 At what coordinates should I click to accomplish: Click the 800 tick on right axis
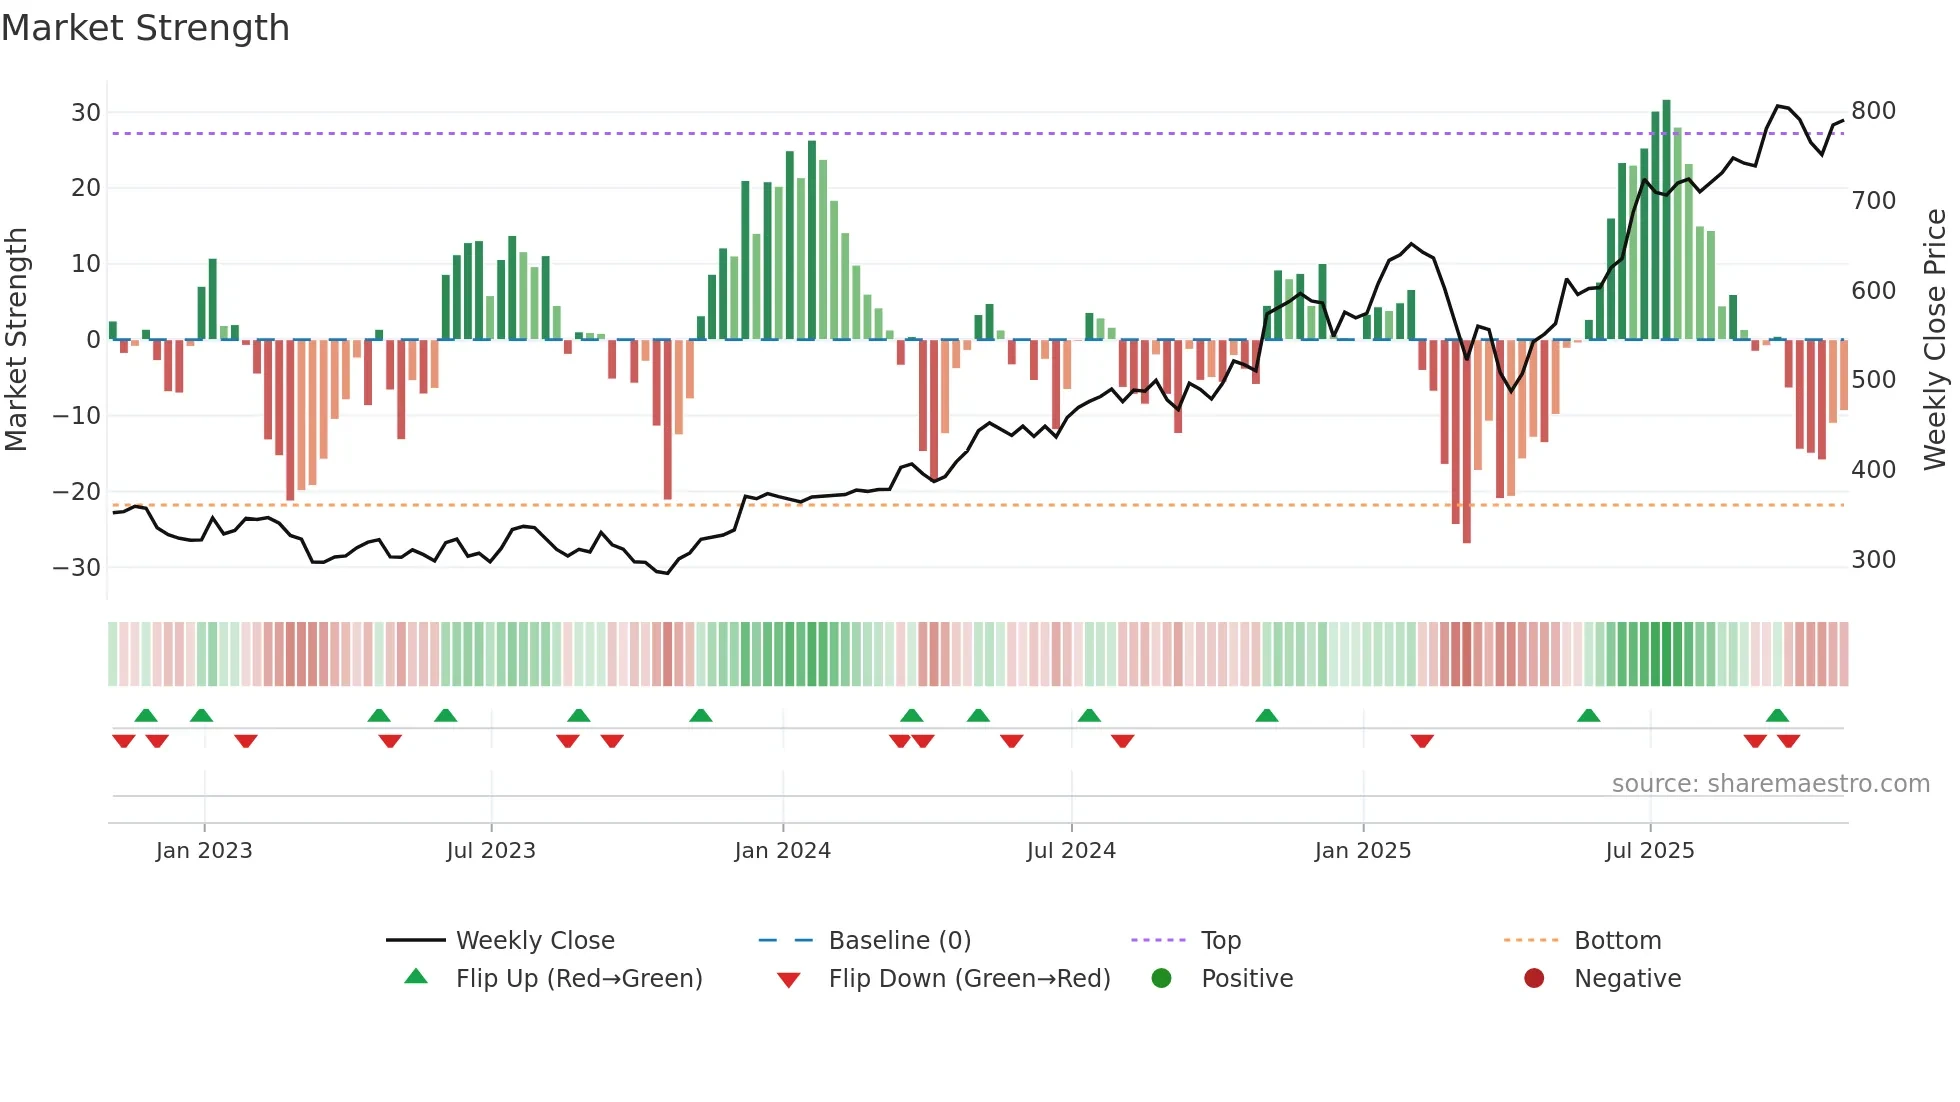point(1873,111)
